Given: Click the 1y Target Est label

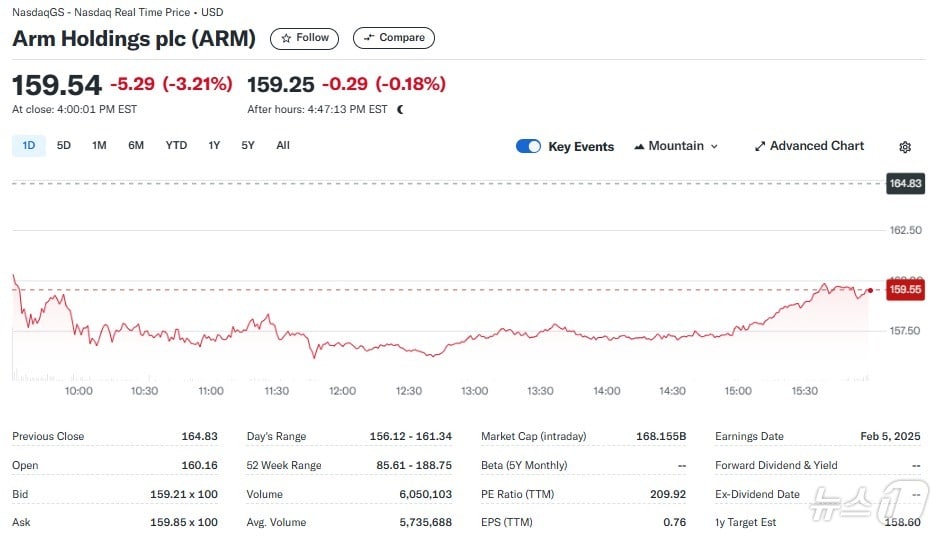Looking at the screenshot, I should [x=746, y=522].
